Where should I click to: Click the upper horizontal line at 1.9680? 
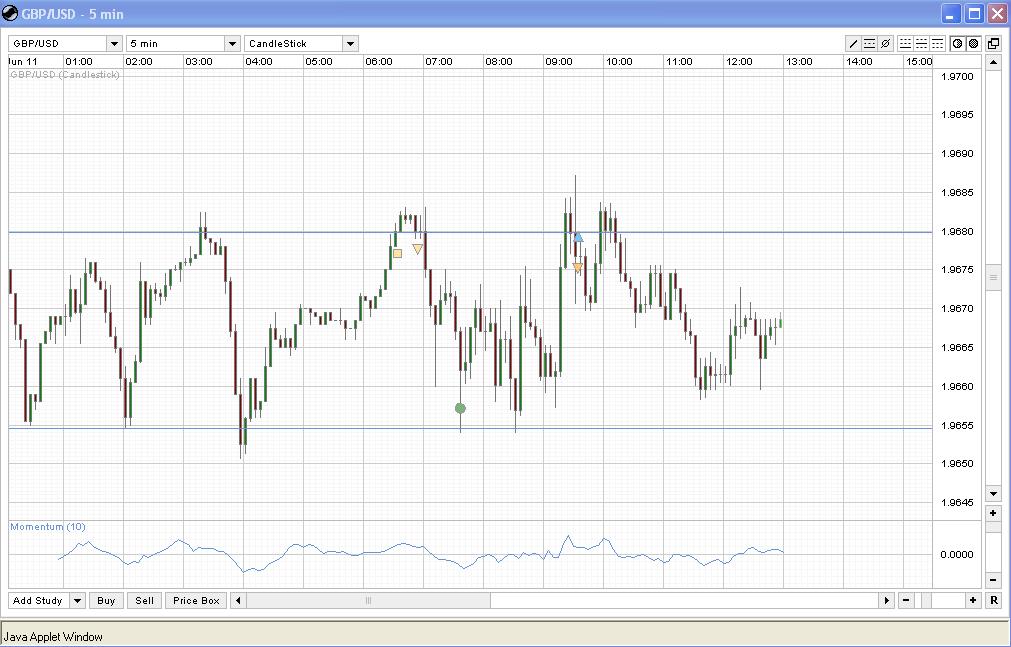point(470,232)
